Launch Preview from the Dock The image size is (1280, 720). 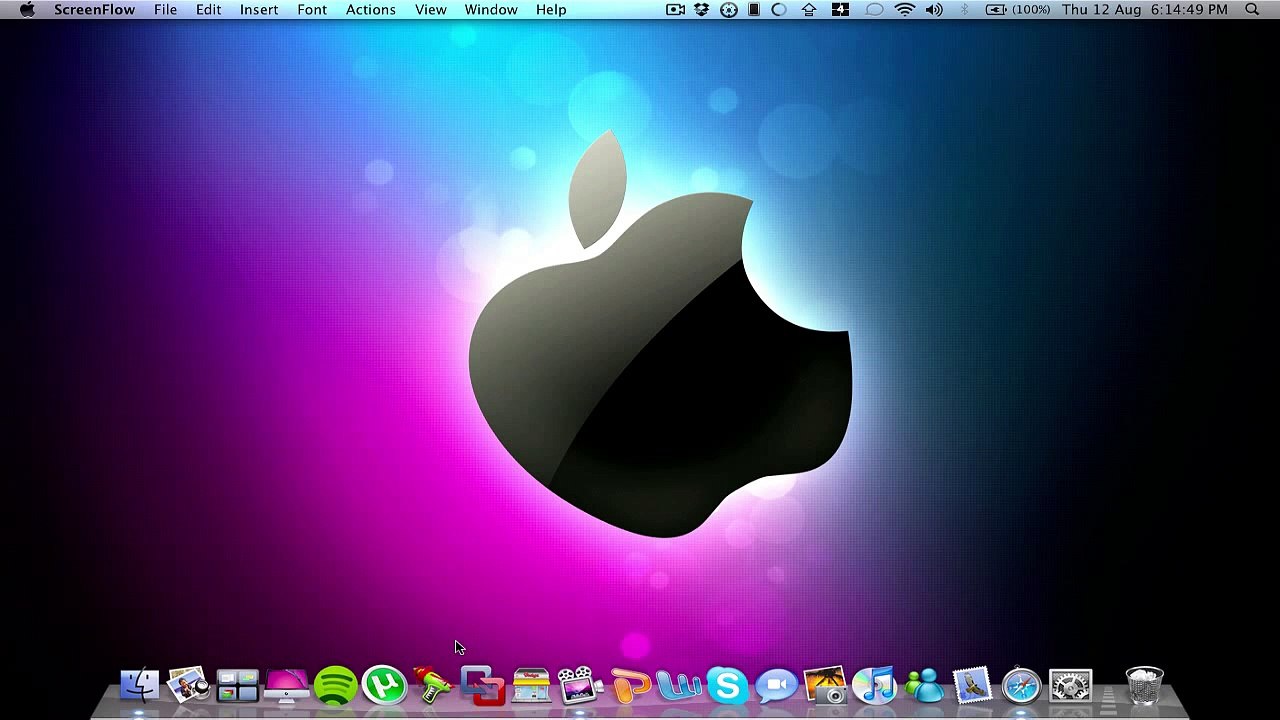pos(189,686)
